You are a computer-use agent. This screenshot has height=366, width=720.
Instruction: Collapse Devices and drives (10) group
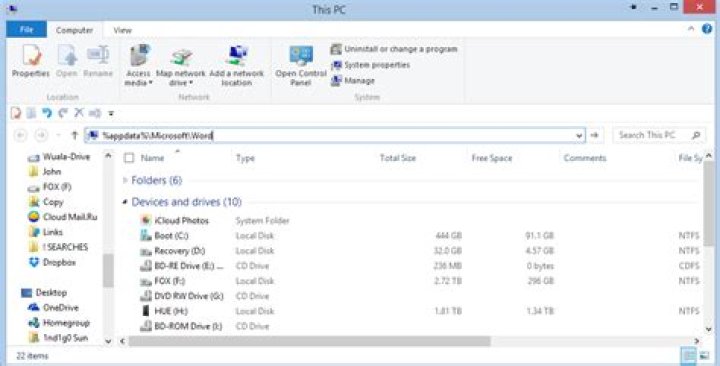coord(125,202)
